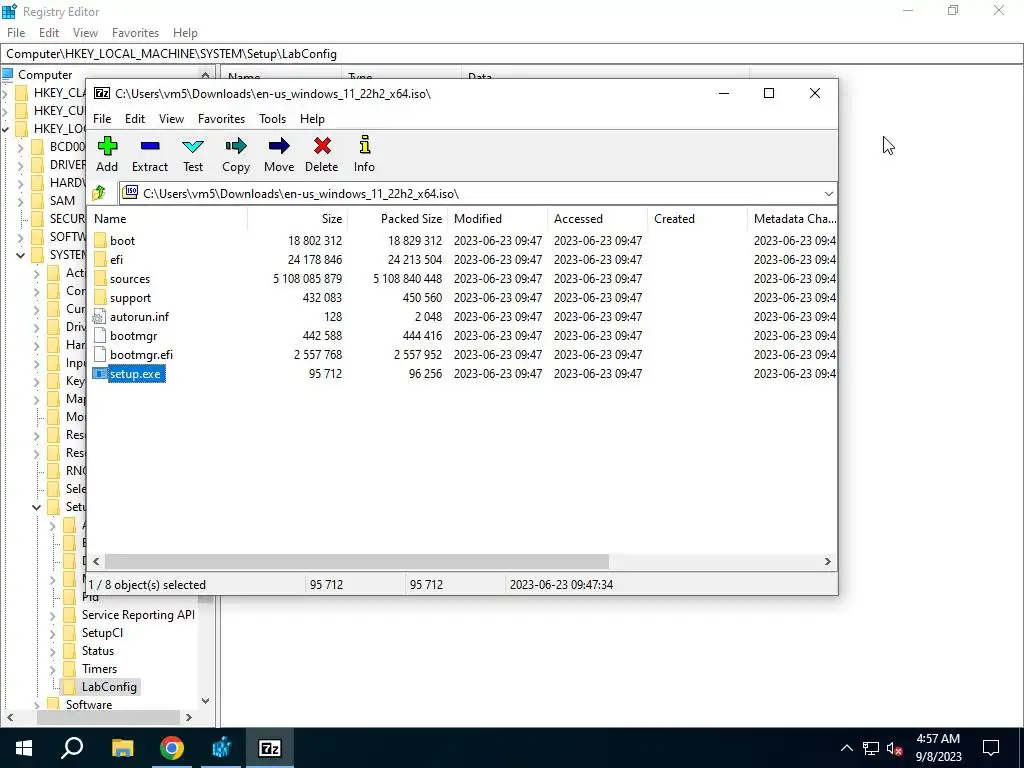Screen dimensions: 1024x768
Task: Open the Registry Editor Edit menu
Action: [x=49, y=33]
